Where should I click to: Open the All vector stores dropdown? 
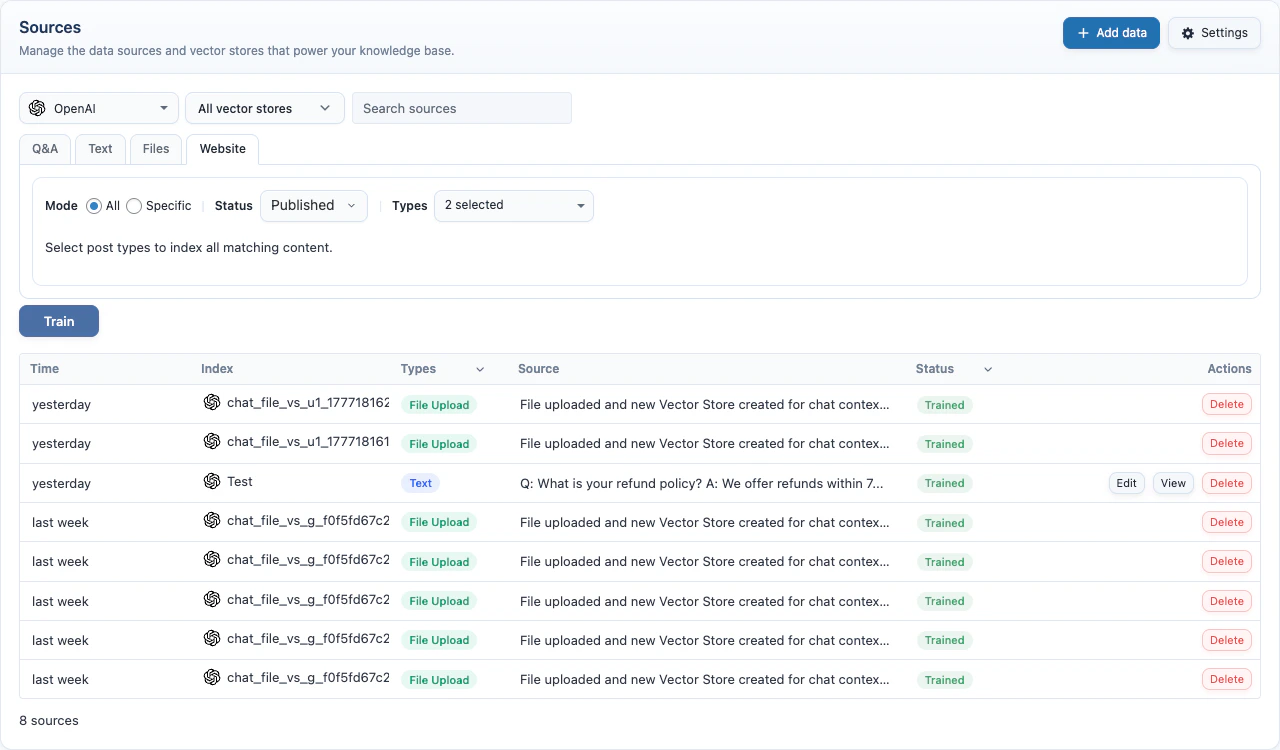click(264, 107)
